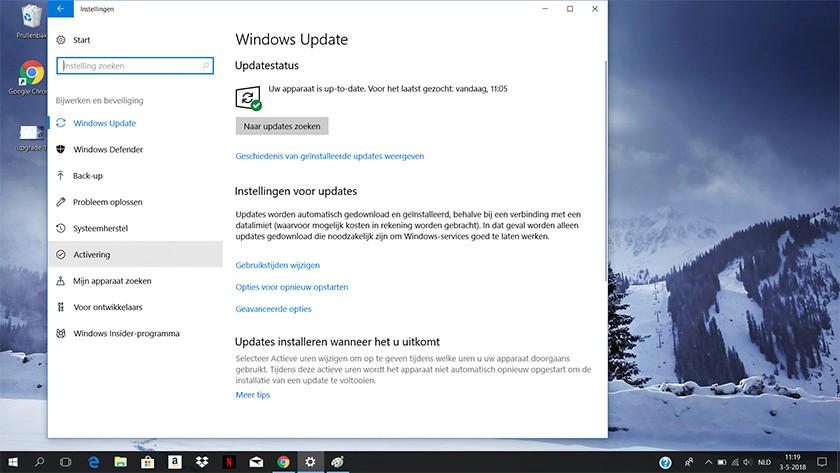Open the Activering page
The width and height of the screenshot is (840, 473).
tap(135, 254)
